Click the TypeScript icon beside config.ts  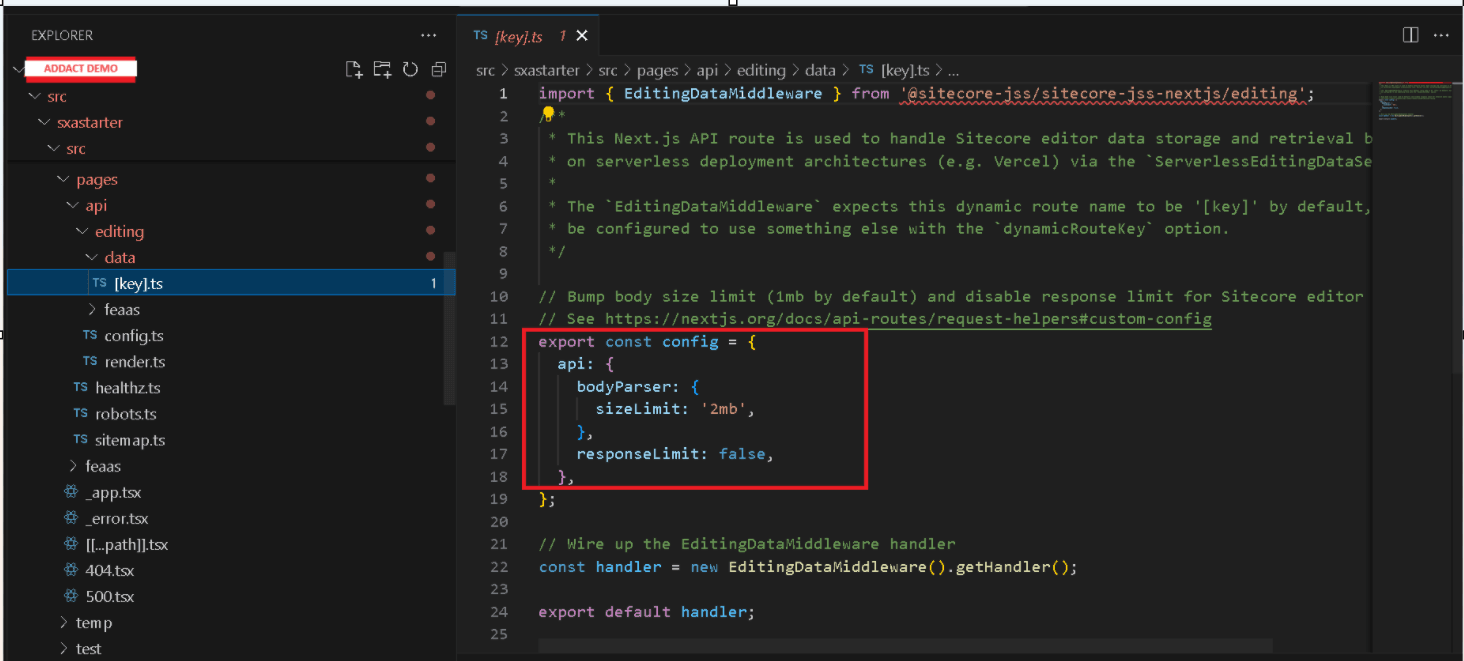pos(90,336)
